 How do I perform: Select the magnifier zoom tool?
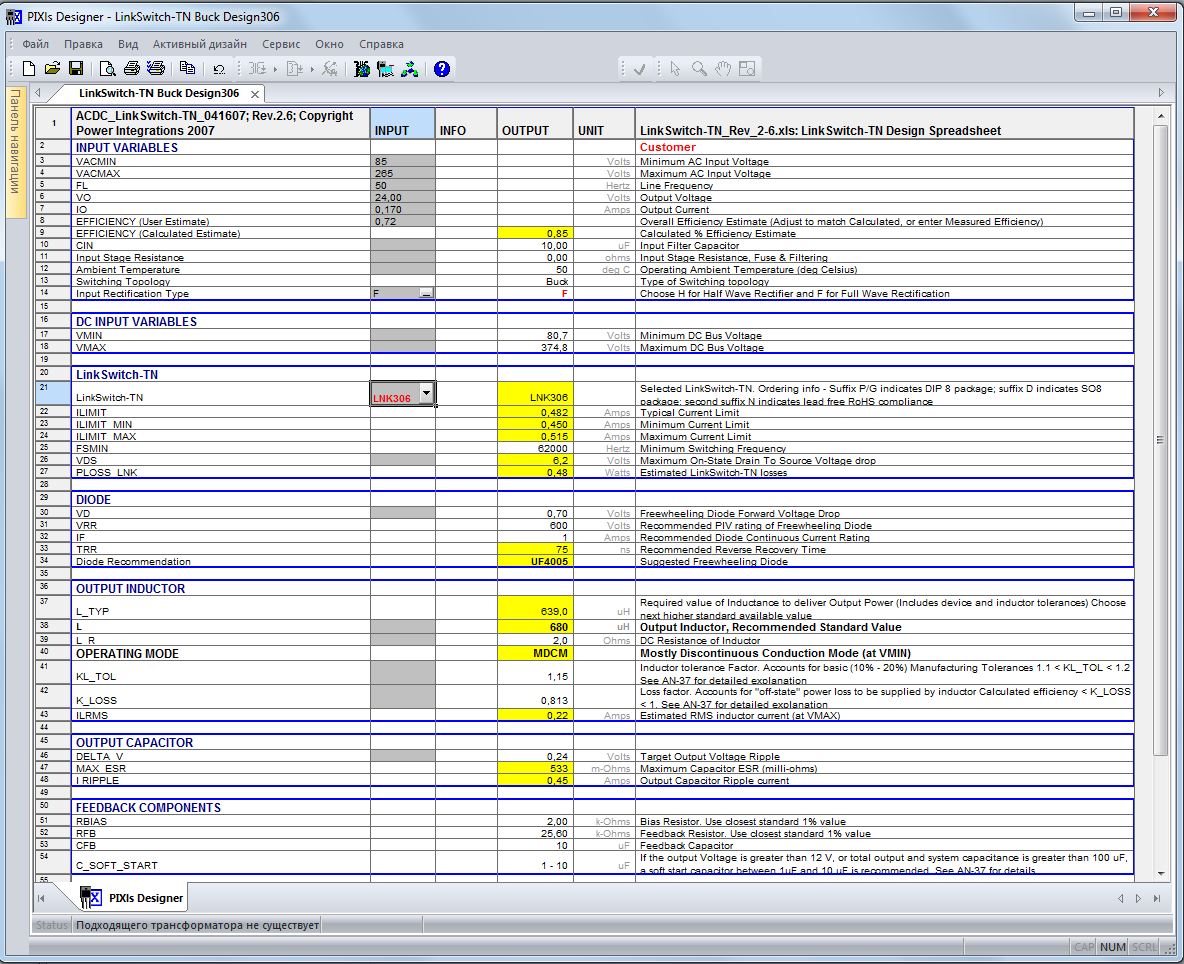pyautogui.click(x=699, y=69)
